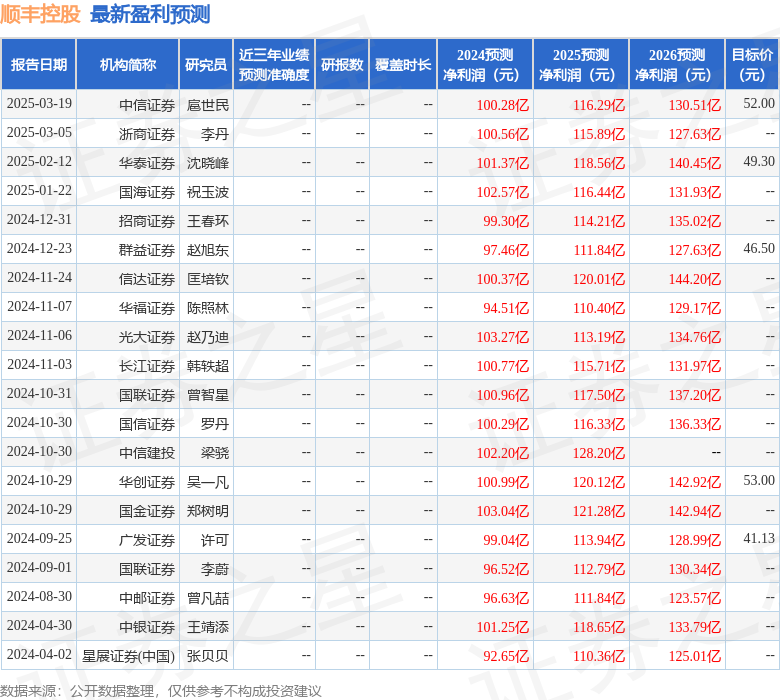Click researcher 曾智星
Viewport: 780px width, 700px height.
tap(208, 395)
